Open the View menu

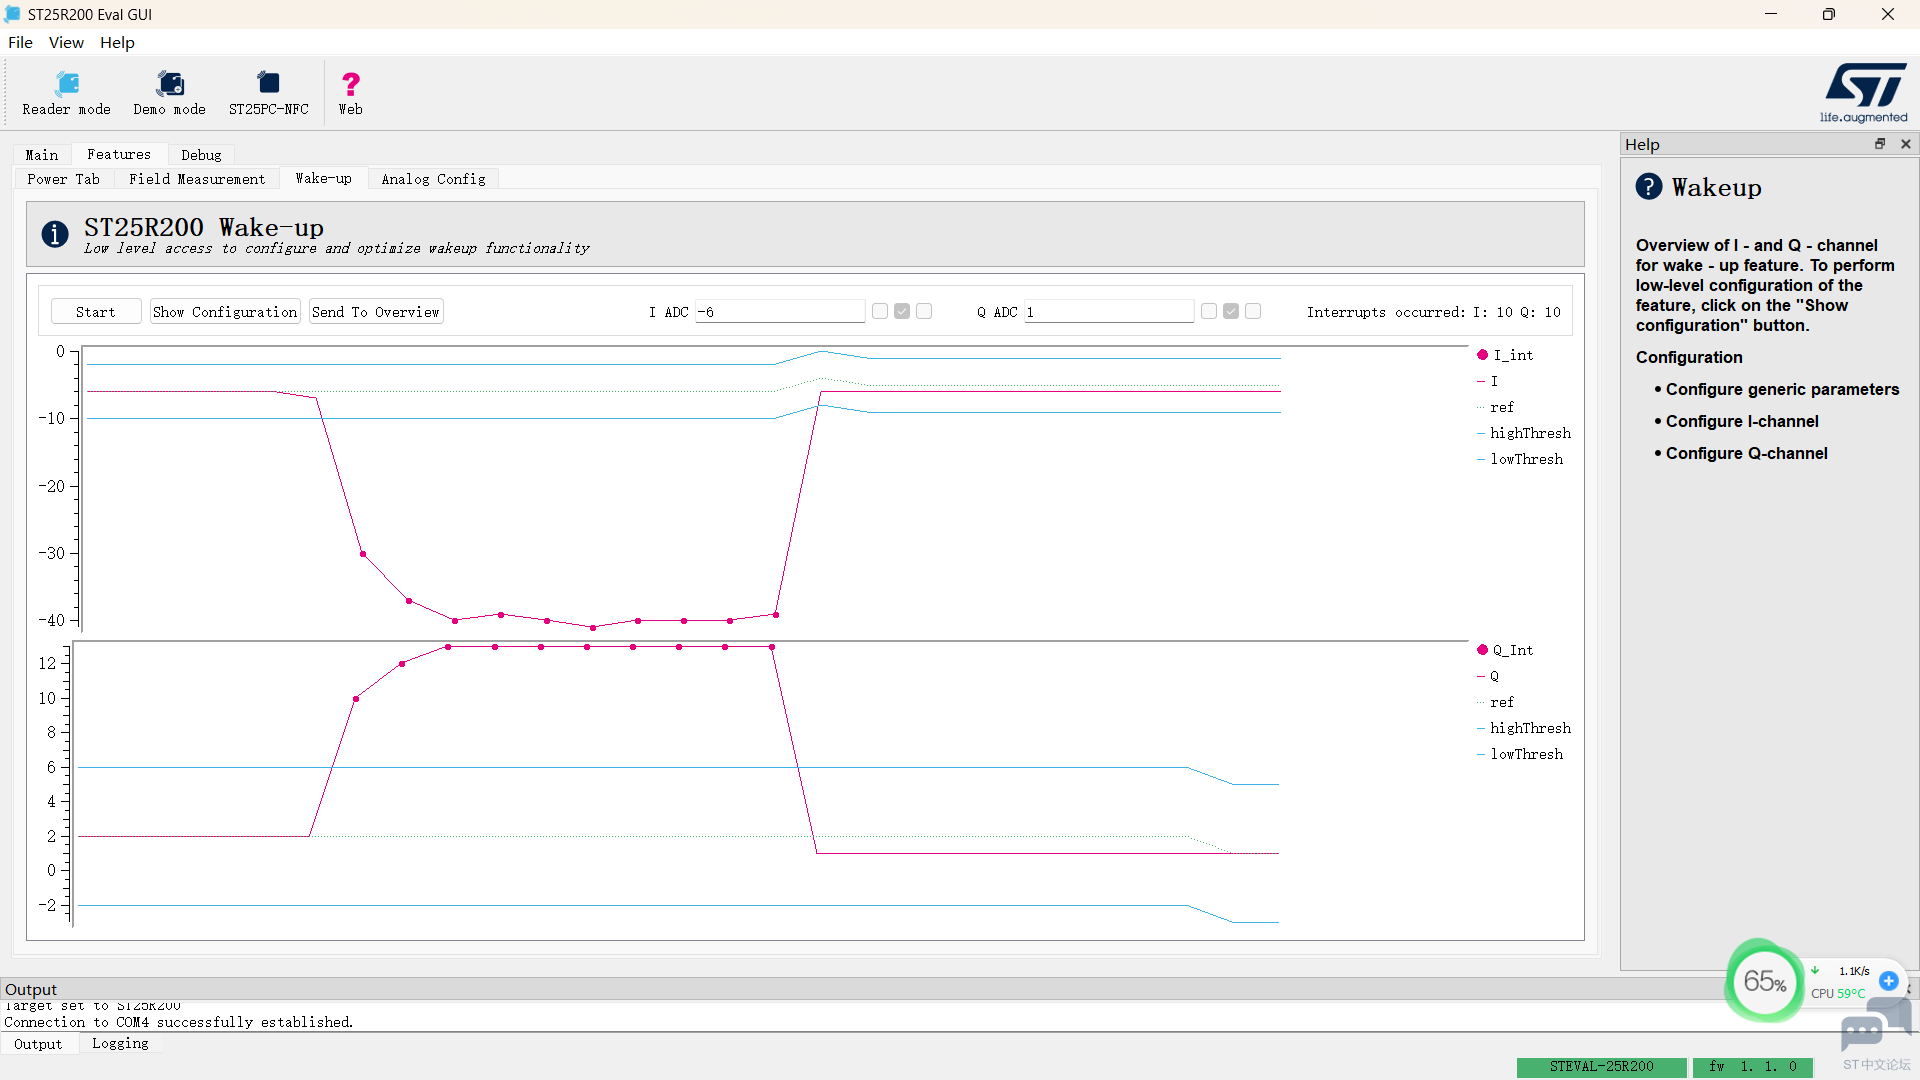(x=66, y=43)
